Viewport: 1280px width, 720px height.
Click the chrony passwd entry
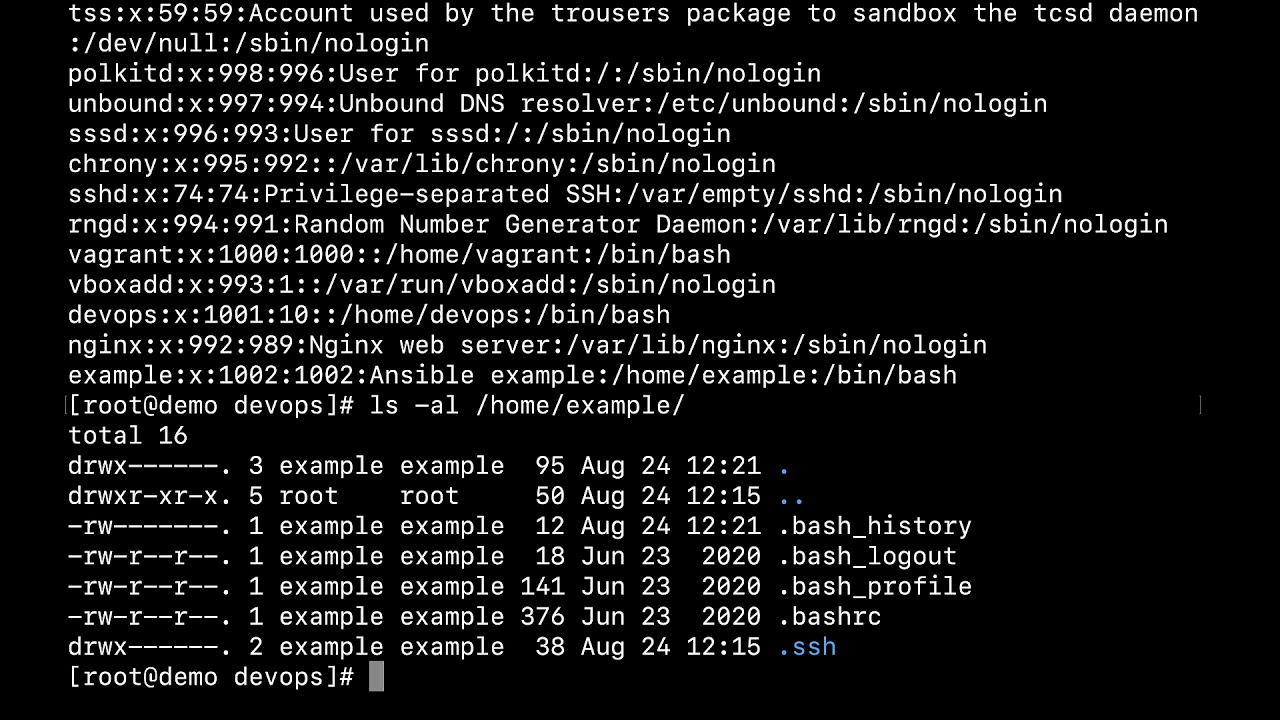tap(421, 163)
